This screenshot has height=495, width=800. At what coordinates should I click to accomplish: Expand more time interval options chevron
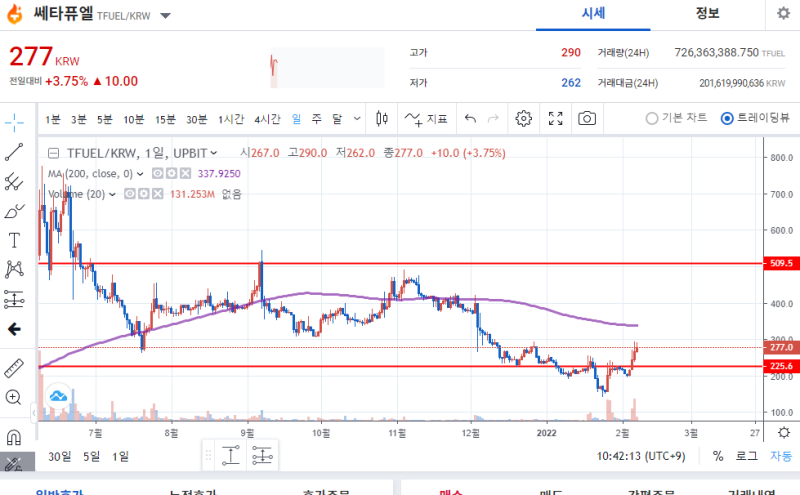pyautogui.click(x=357, y=119)
